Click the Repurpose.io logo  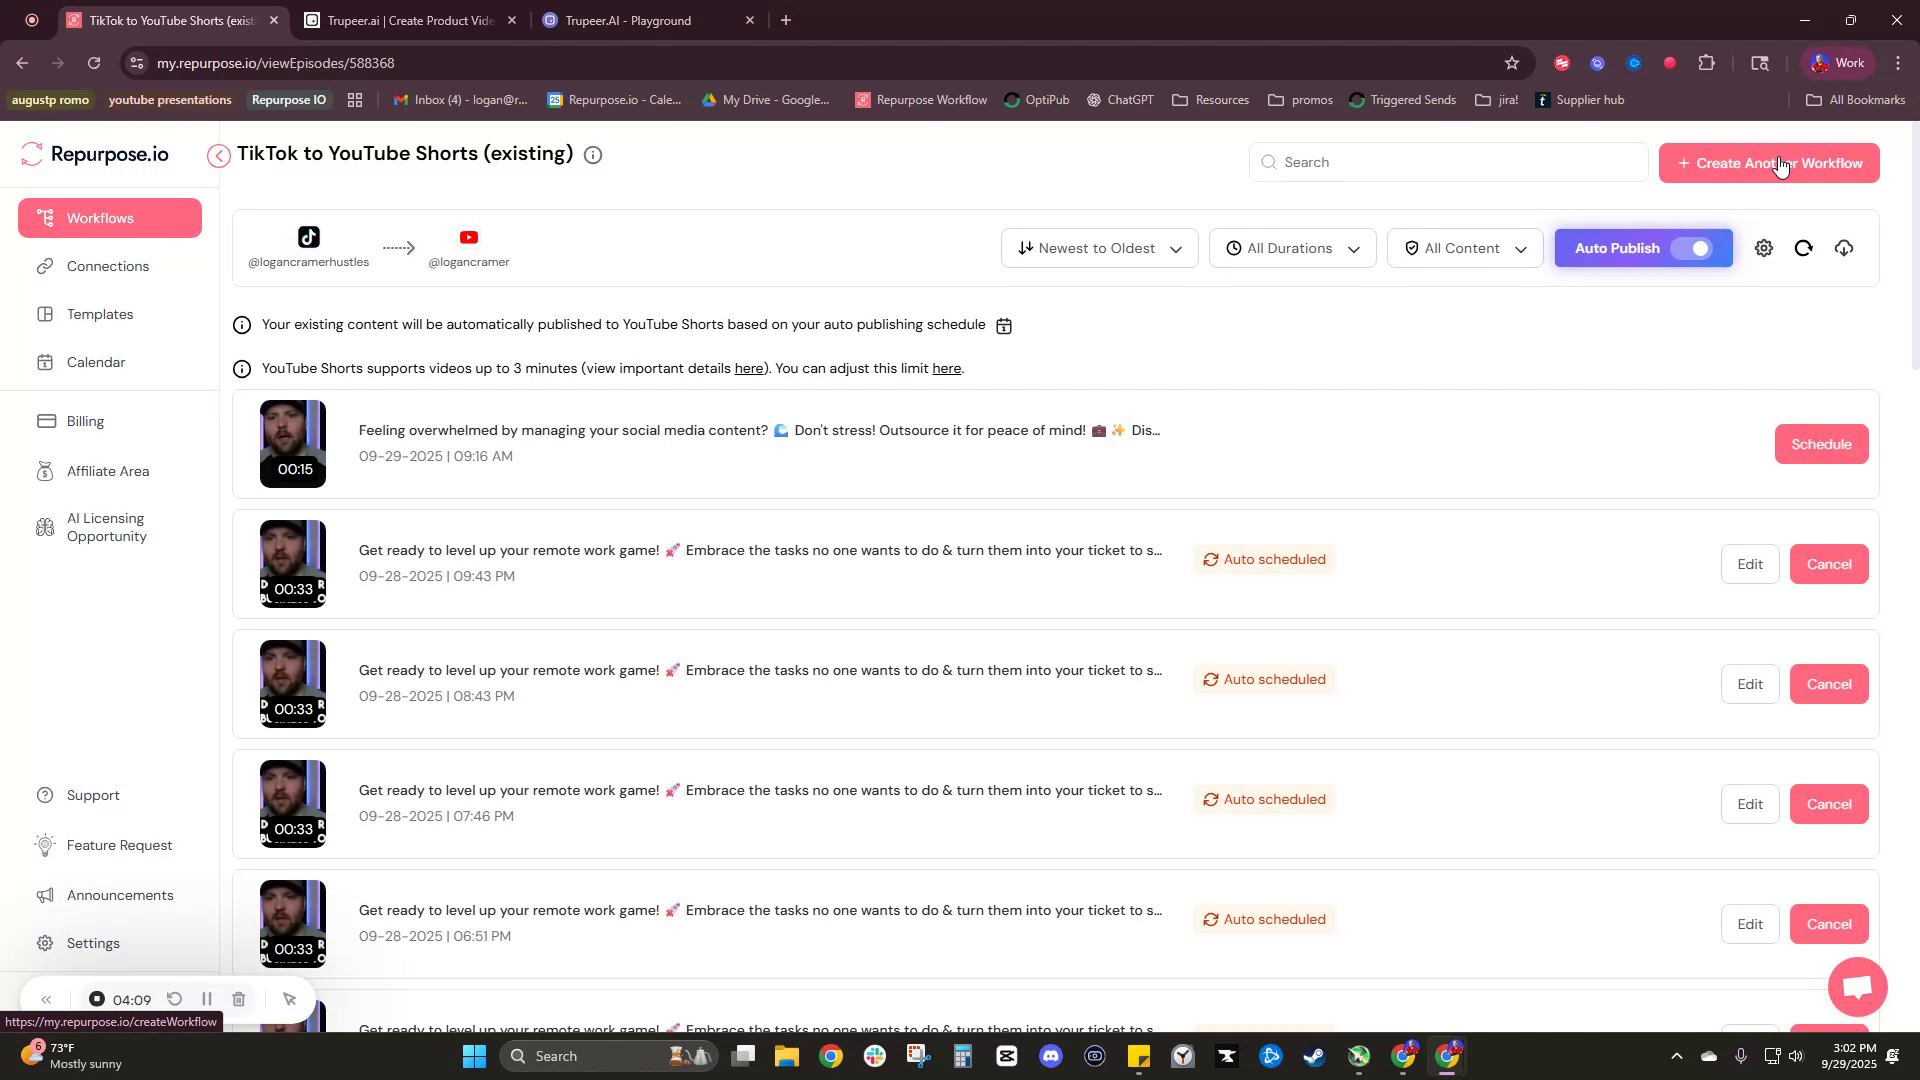pos(95,153)
